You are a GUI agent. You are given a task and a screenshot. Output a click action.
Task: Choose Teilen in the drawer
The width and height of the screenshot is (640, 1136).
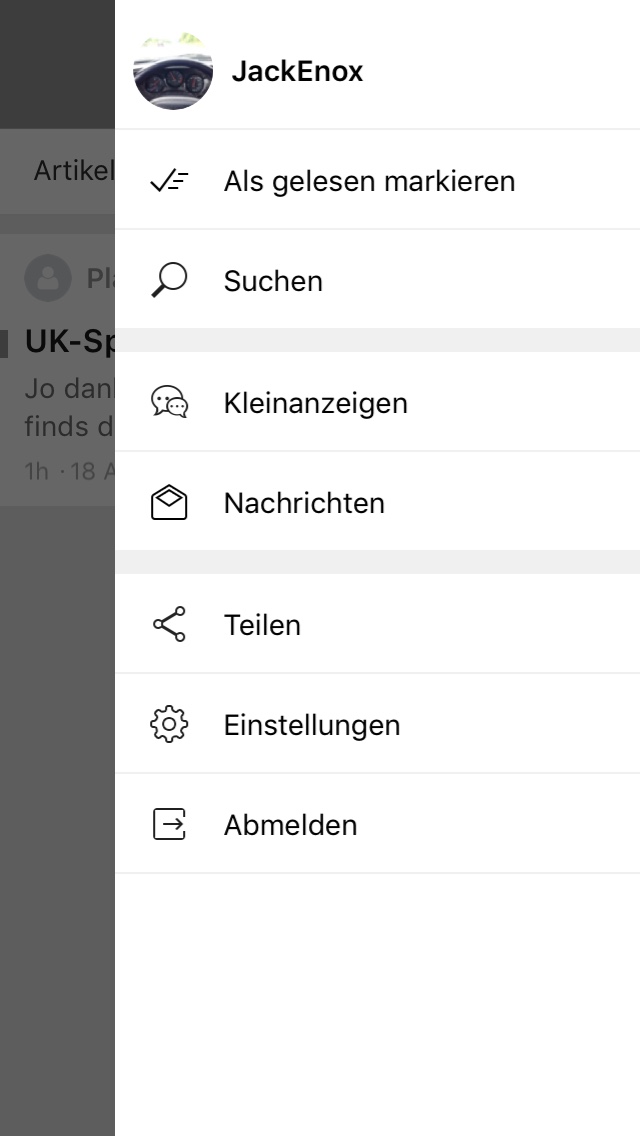tap(262, 626)
